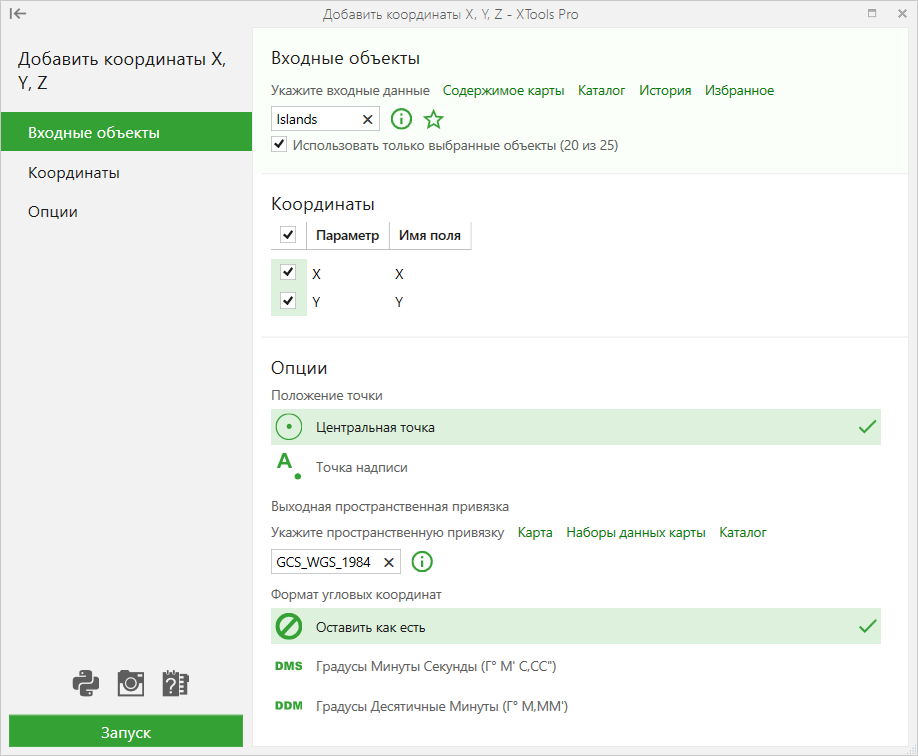Open 'Избранное' link
Image resolution: width=918 pixels, height=756 pixels.
pyautogui.click(x=739, y=91)
